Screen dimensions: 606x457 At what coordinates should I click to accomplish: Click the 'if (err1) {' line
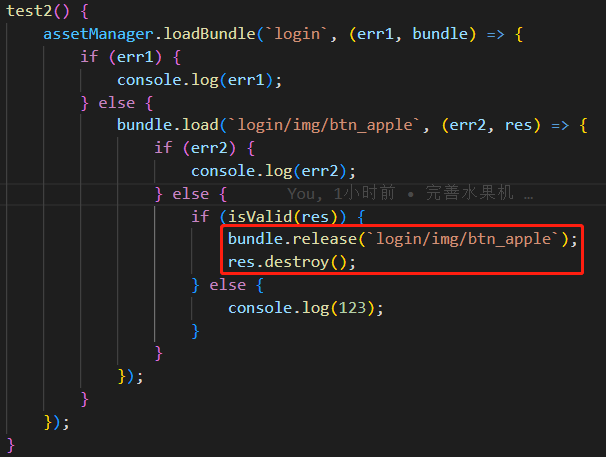pyautogui.click(x=130, y=57)
